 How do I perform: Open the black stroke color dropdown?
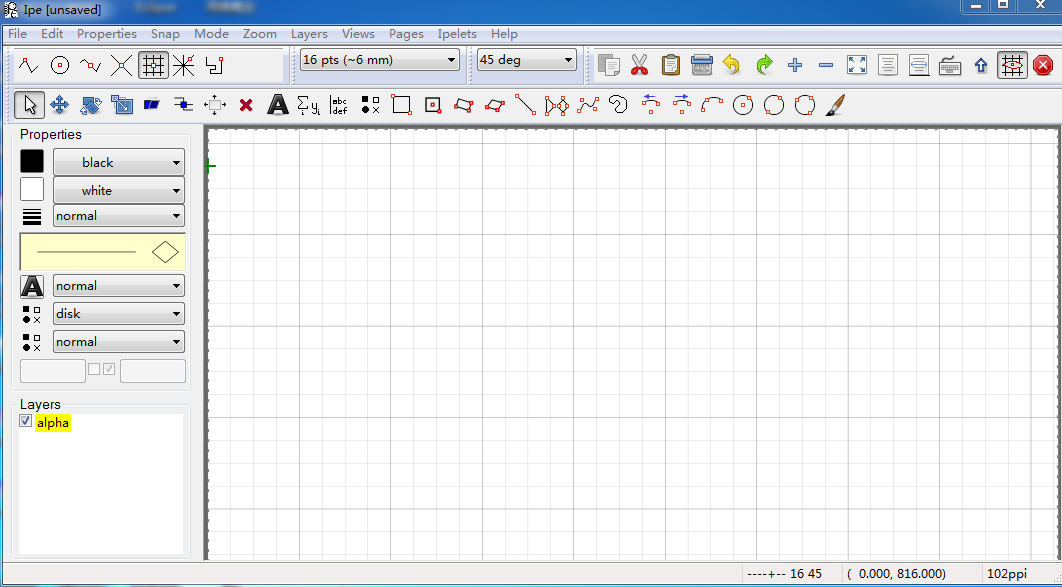[x=119, y=162]
